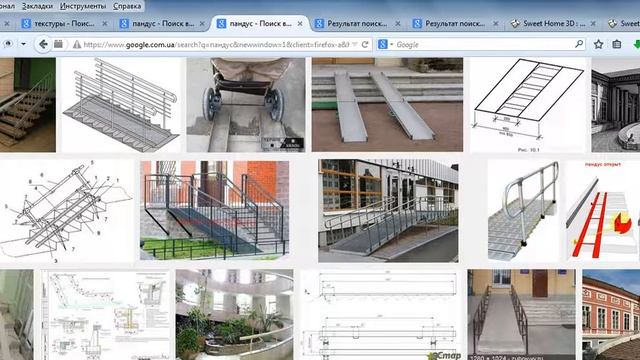Click the google.com.ua address bar URL
The height and width of the screenshot is (360, 640).
point(216,44)
